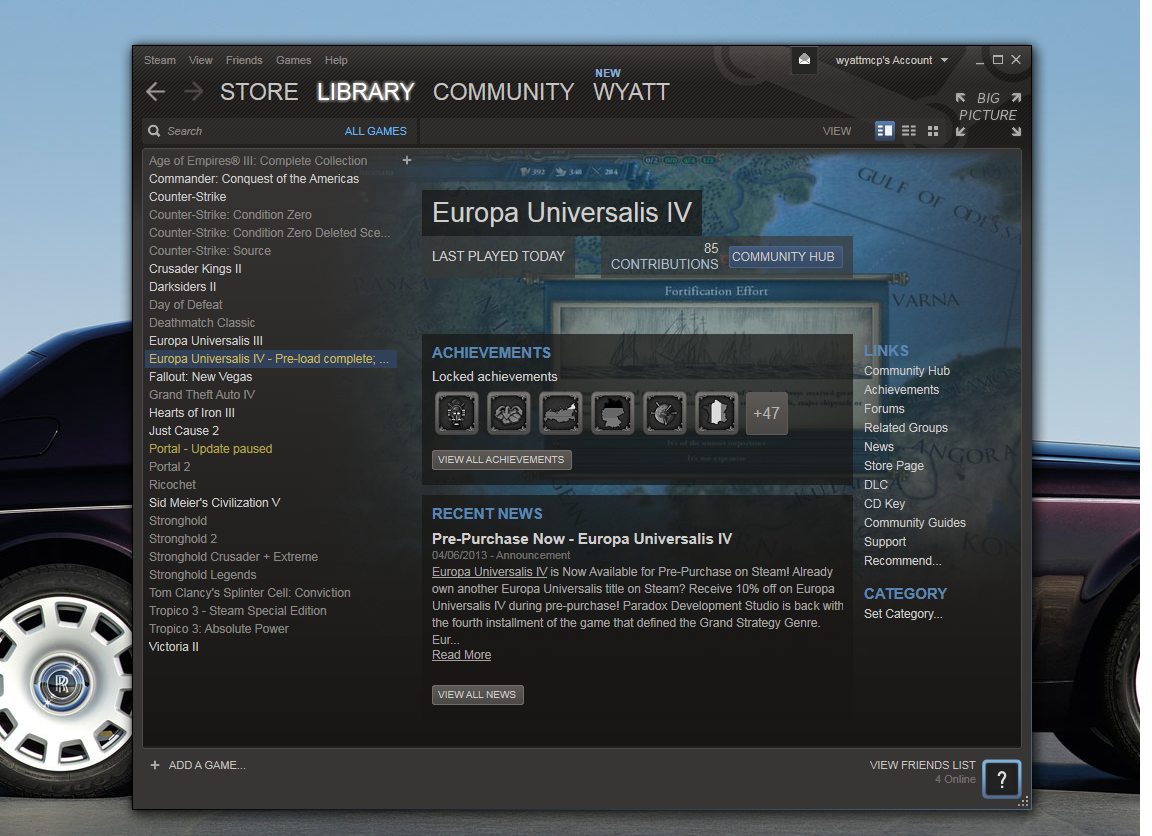
Task: Switch to grid view icon
Action: [x=933, y=131]
